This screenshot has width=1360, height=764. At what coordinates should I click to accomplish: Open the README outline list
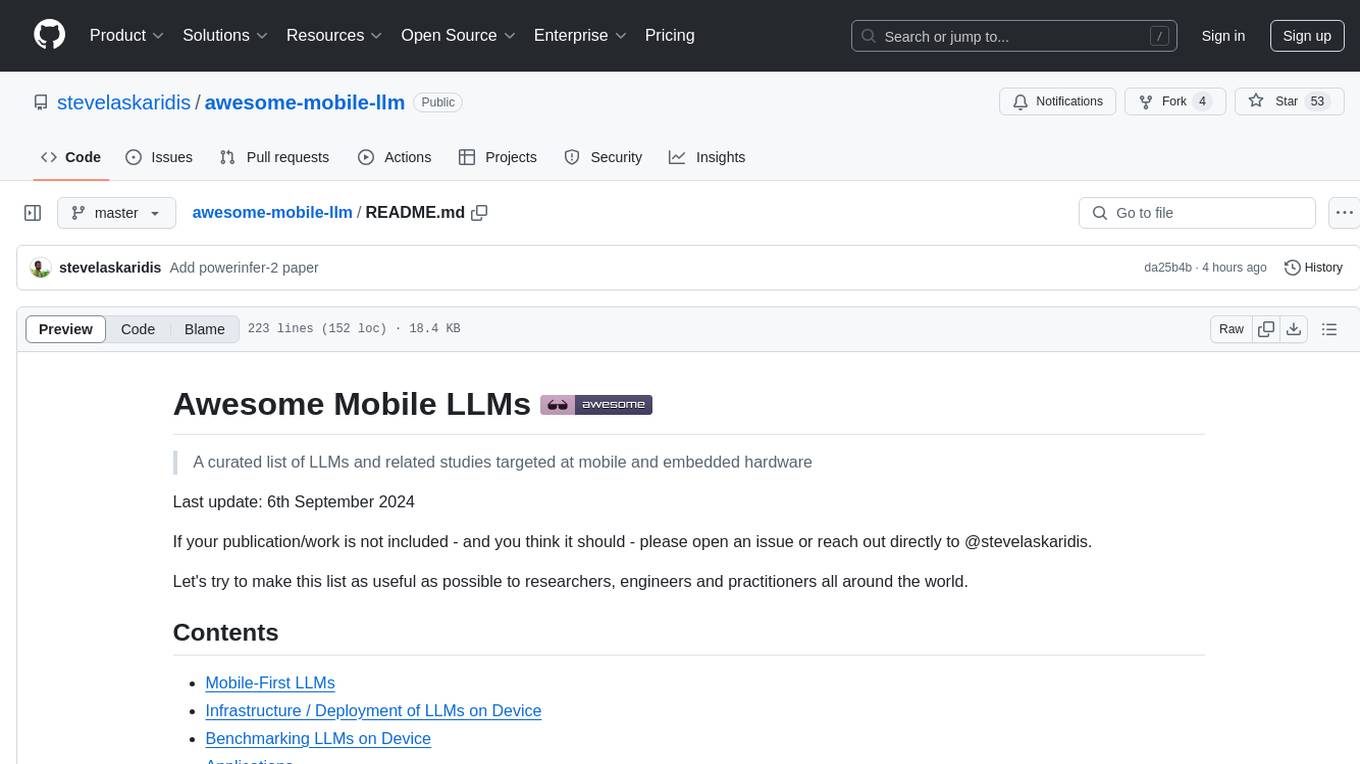(1329, 329)
